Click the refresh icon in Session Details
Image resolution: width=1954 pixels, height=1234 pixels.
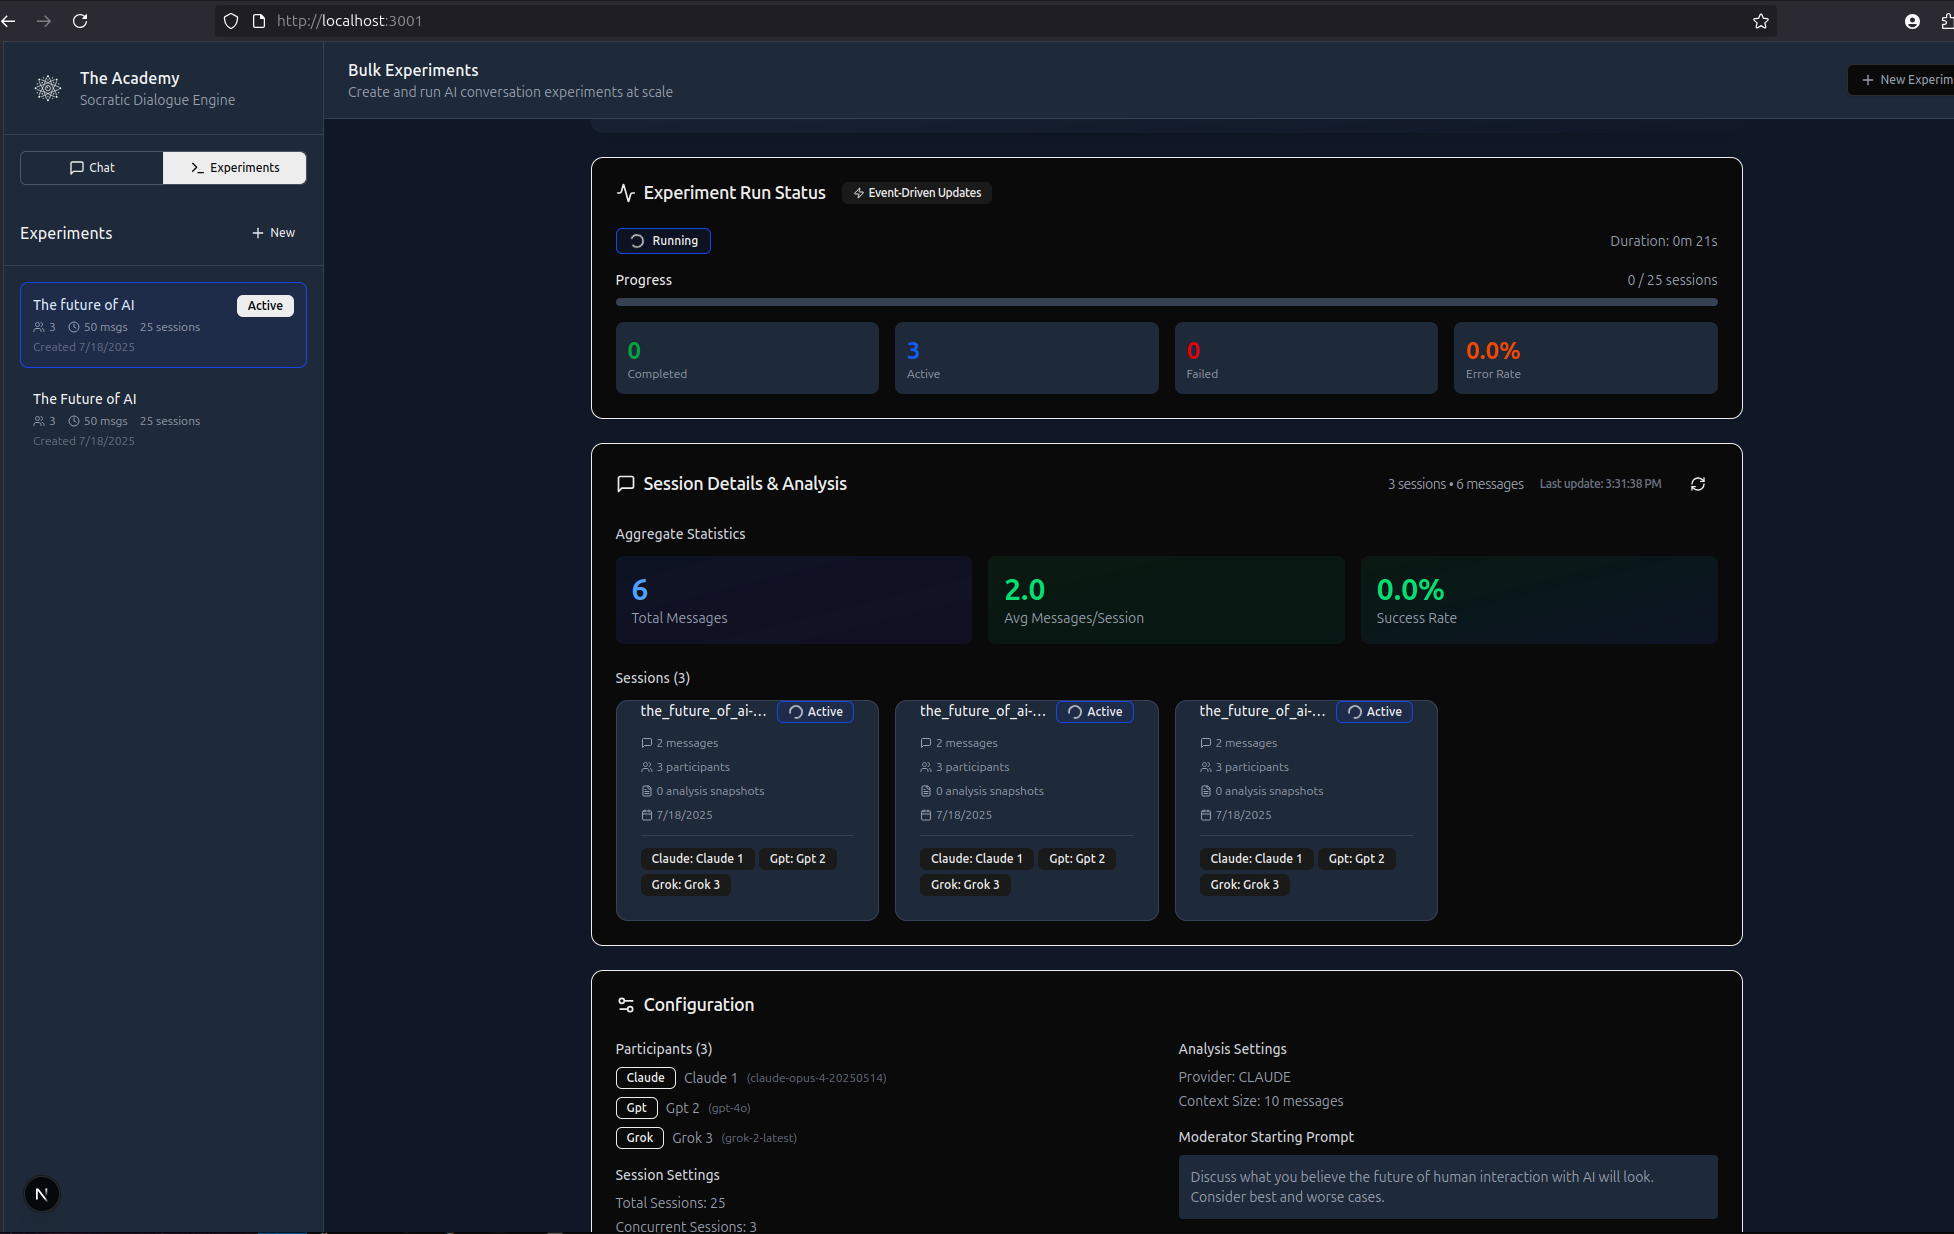pyautogui.click(x=1697, y=484)
